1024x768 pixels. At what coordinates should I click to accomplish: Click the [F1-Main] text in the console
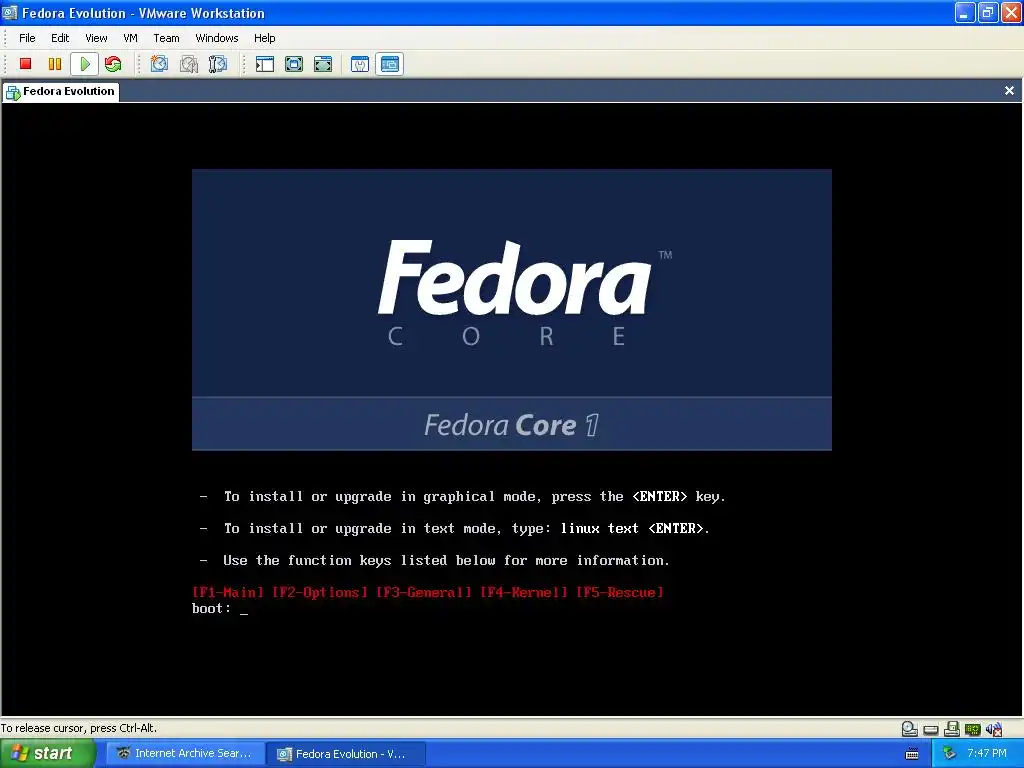tap(228, 592)
